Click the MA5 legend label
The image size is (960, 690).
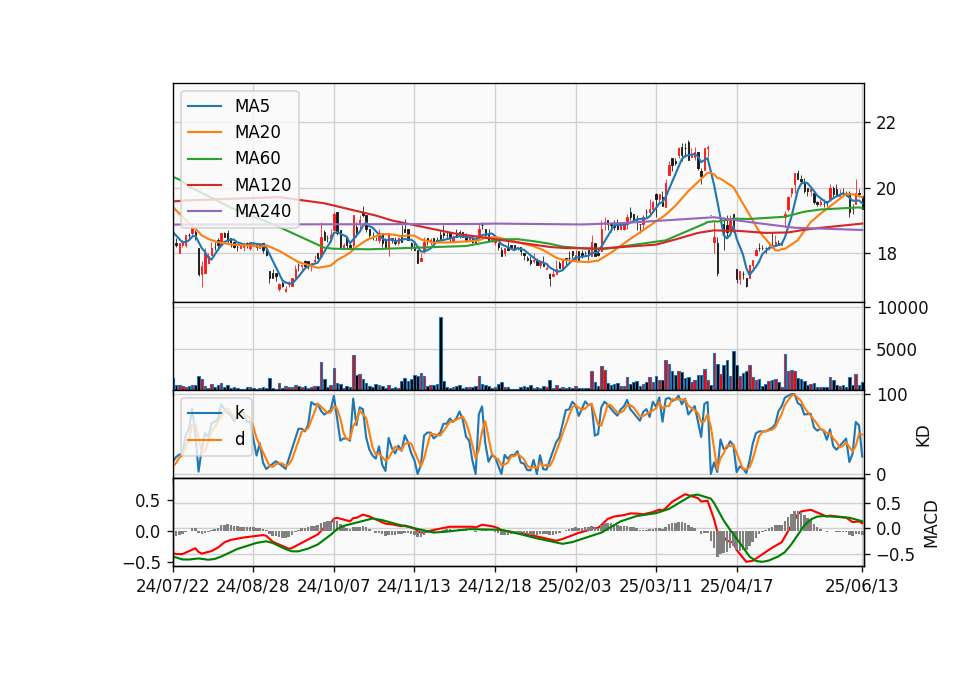252,106
